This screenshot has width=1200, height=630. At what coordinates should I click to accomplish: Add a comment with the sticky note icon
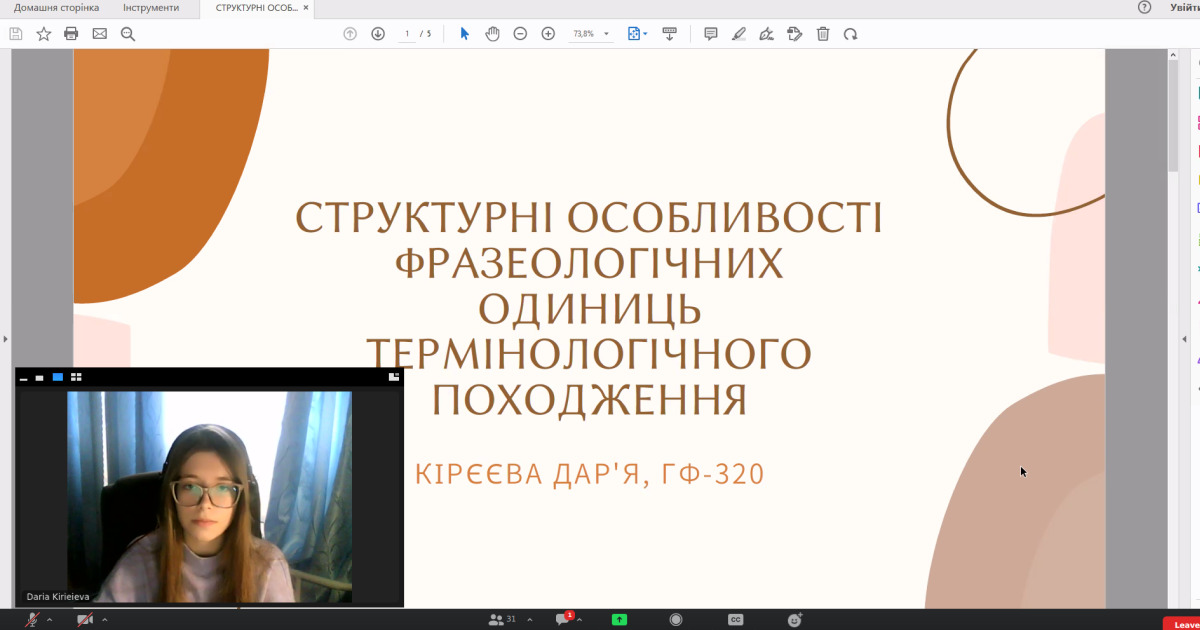tap(711, 34)
